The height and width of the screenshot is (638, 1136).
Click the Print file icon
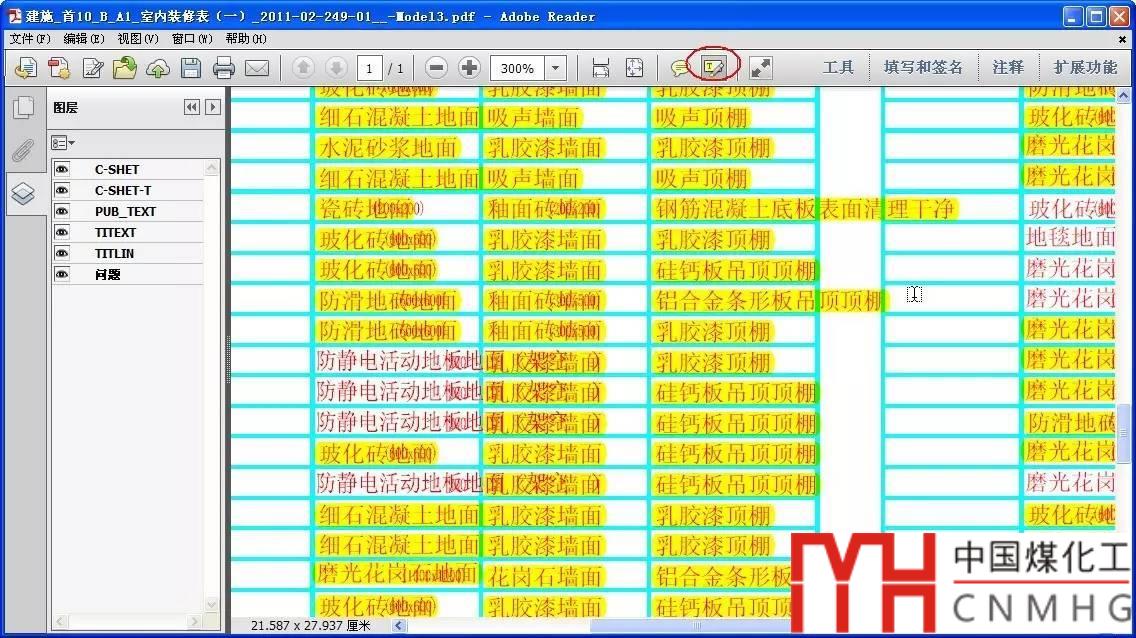click(224, 68)
